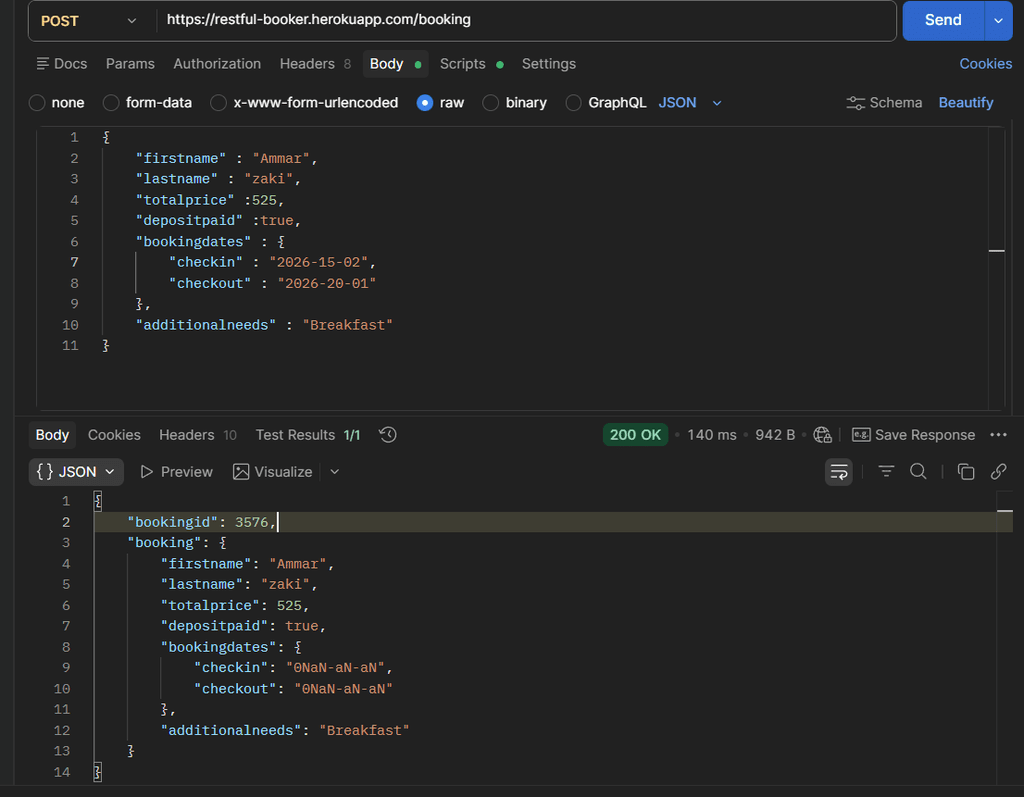Switch to the Authorization tab
This screenshot has width=1024, height=797.
(217, 64)
